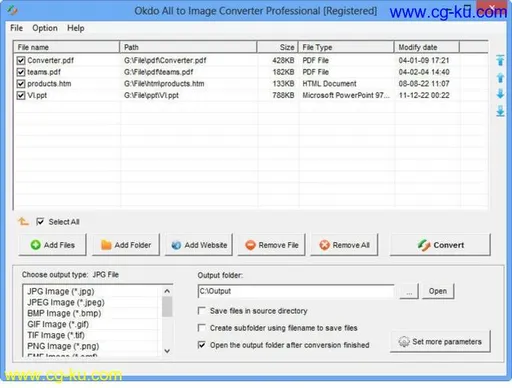The width and height of the screenshot is (512, 388).
Task: Browse for output folder with ellipsis button
Action: pos(409,291)
